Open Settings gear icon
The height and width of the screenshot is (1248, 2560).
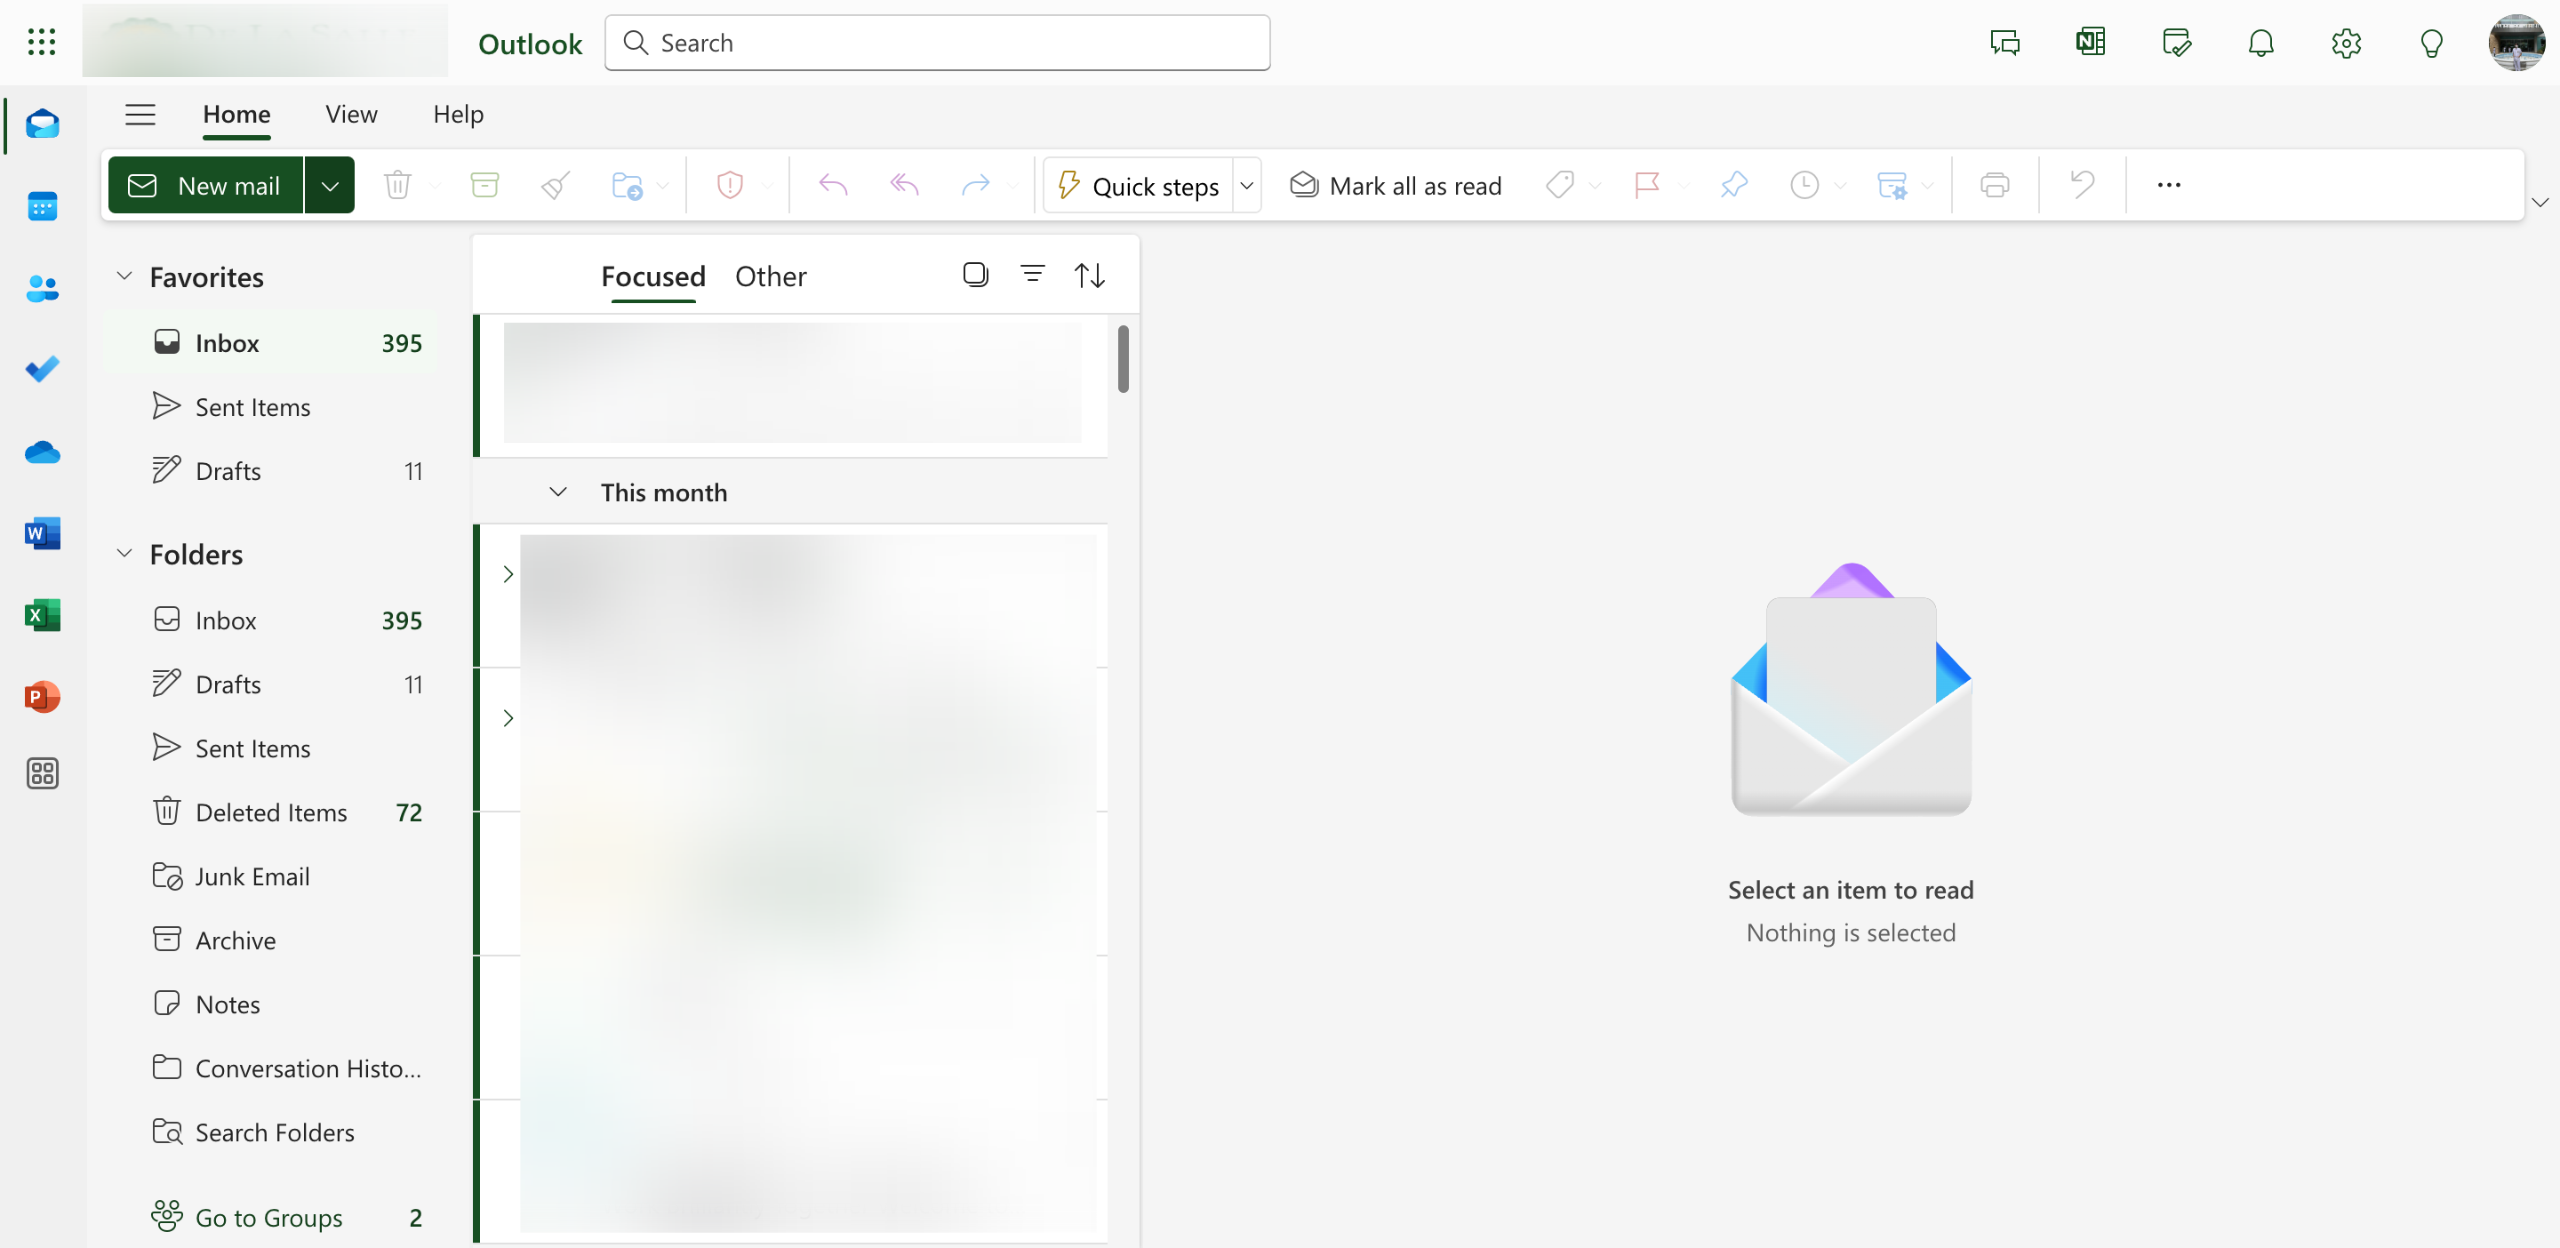coord(2346,43)
